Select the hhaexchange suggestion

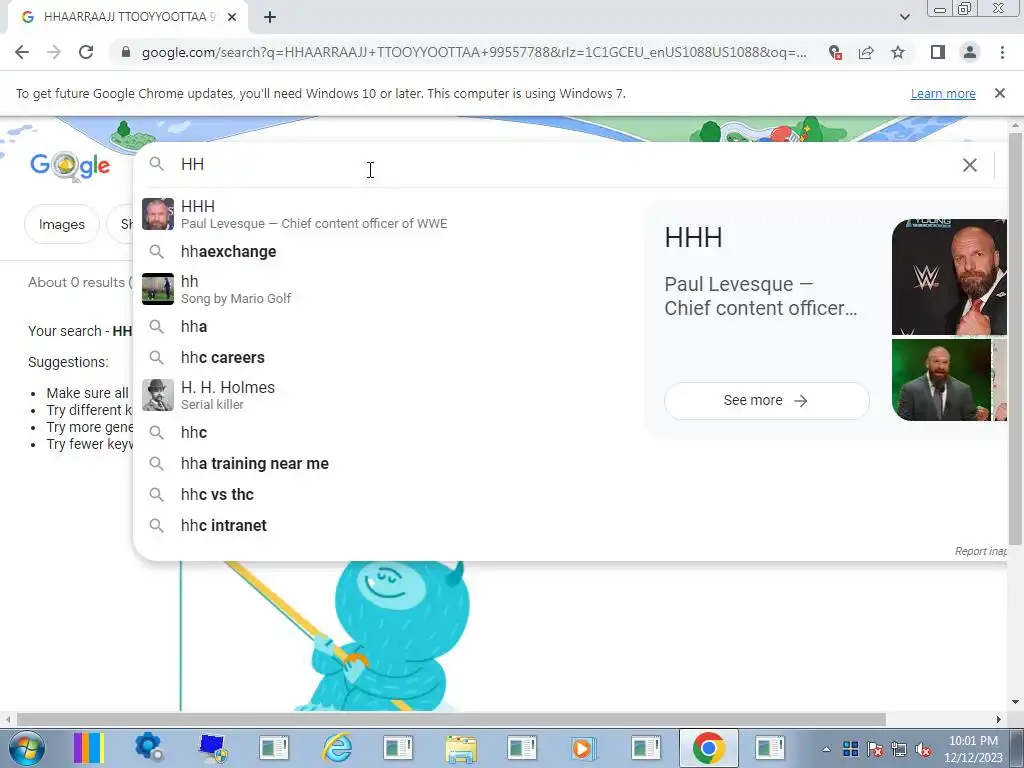(x=385, y=251)
